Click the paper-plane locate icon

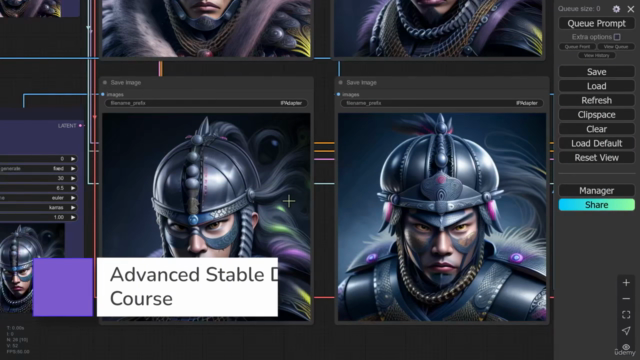[626, 331]
